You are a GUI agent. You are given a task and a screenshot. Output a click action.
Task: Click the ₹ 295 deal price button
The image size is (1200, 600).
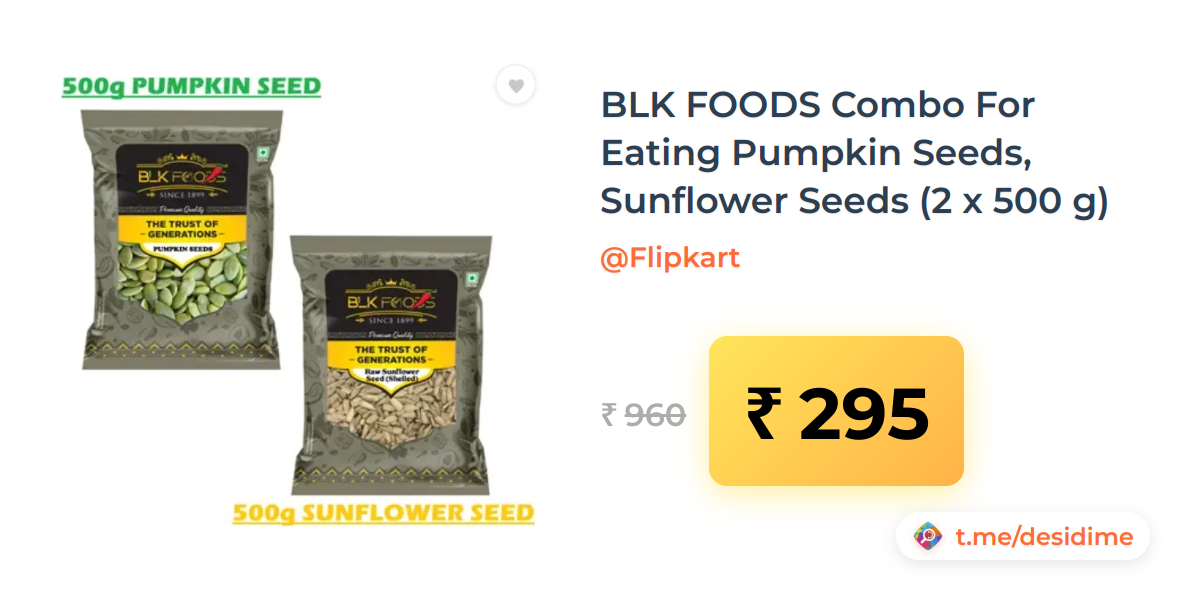pyautogui.click(x=836, y=411)
